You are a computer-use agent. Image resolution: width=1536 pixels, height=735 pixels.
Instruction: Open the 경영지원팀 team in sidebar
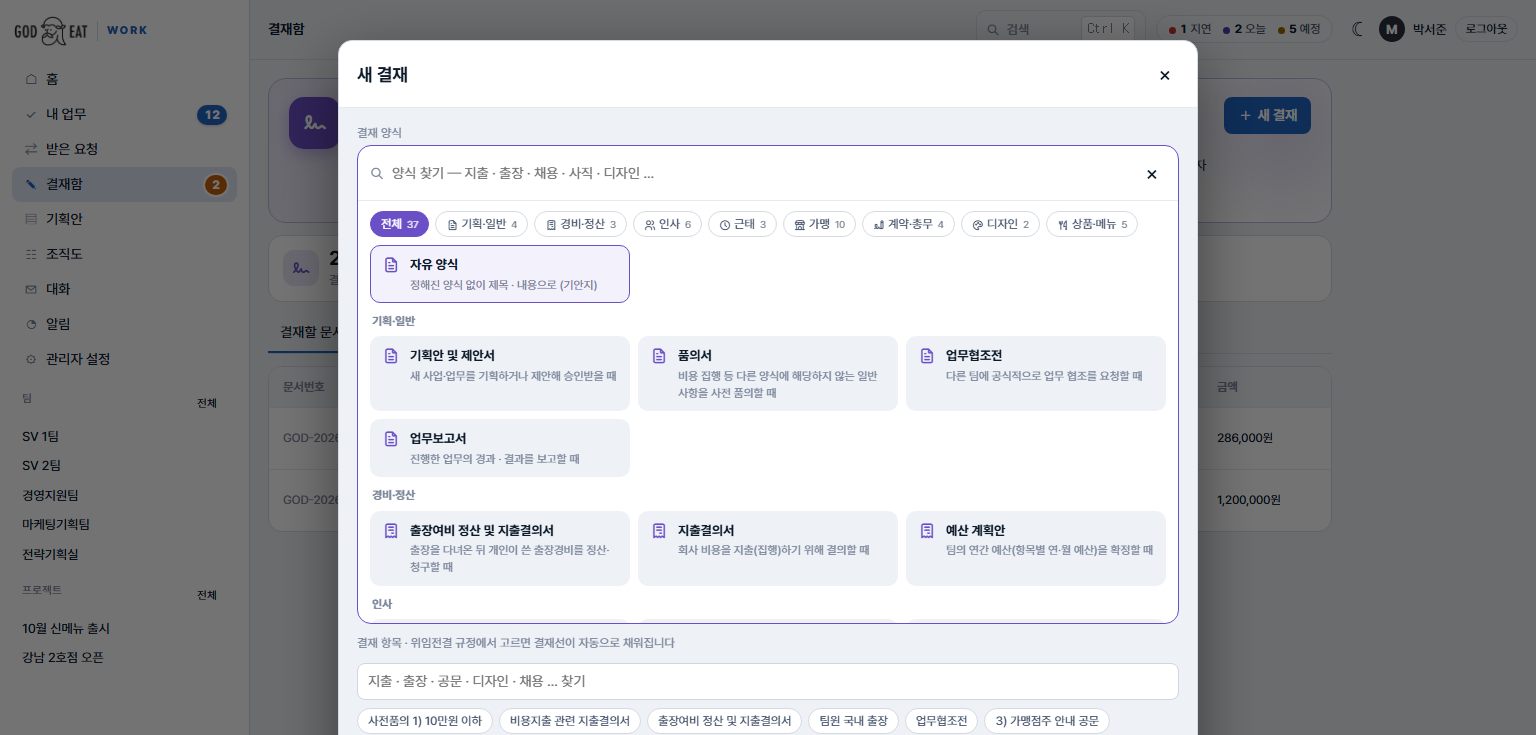pos(50,495)
